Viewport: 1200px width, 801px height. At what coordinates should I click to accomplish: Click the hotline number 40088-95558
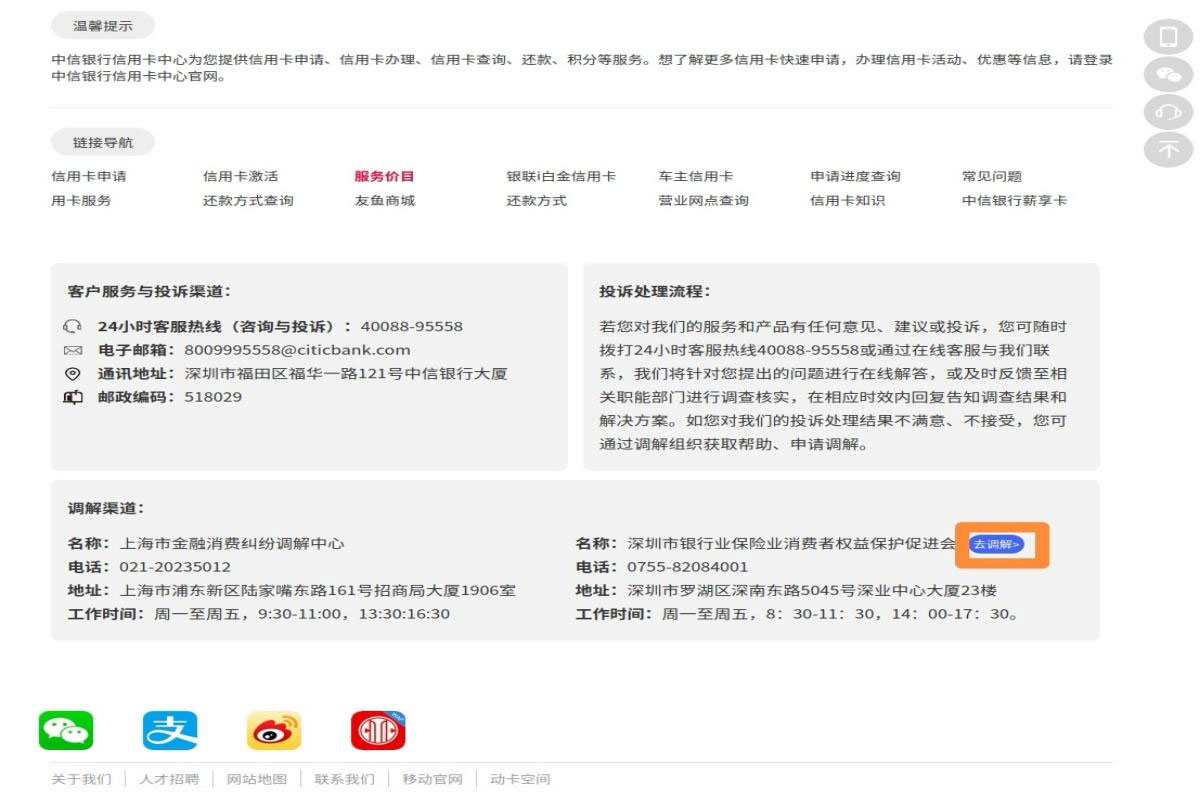point(412,326)
